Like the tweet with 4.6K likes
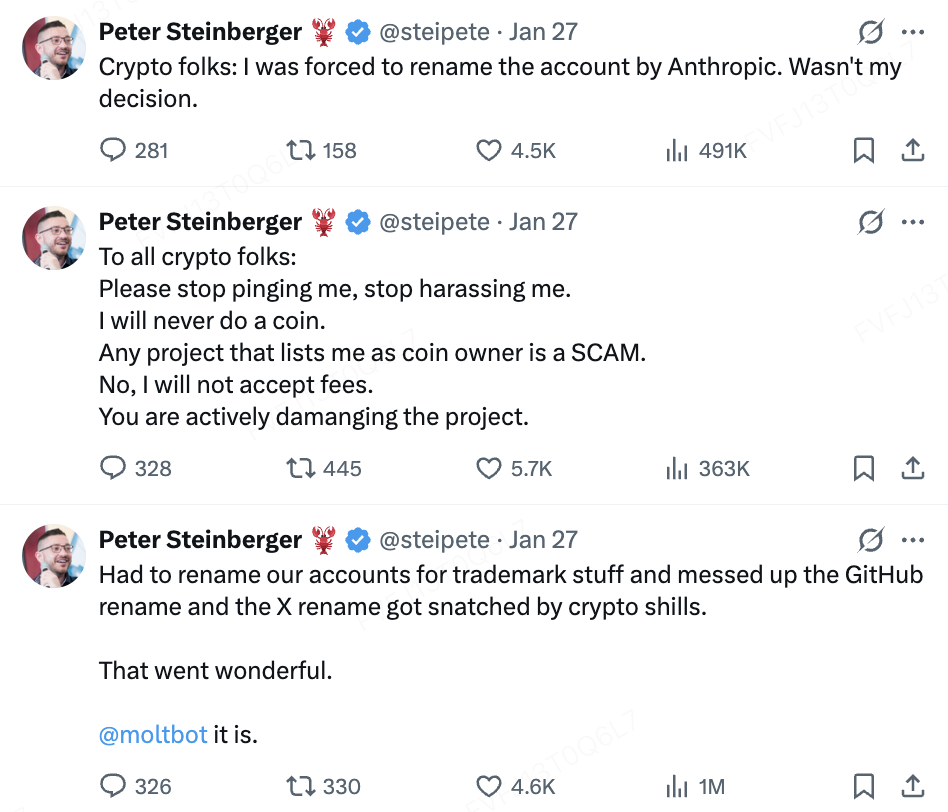The width and height of the screenshot is (948, 812). (488, 786)
